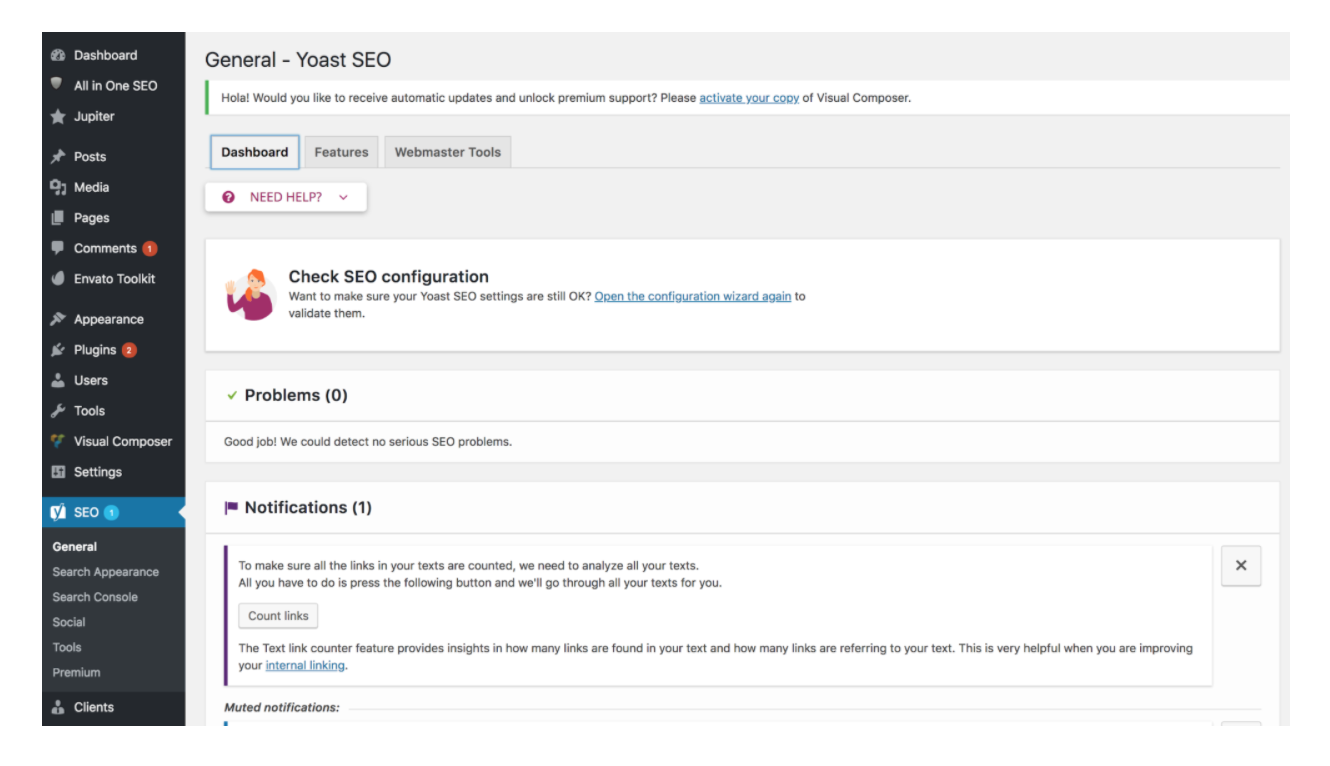This screenshot has height=766, width=1330.
Task: Click the SEO notification count badge
Action: pos(111,512)
